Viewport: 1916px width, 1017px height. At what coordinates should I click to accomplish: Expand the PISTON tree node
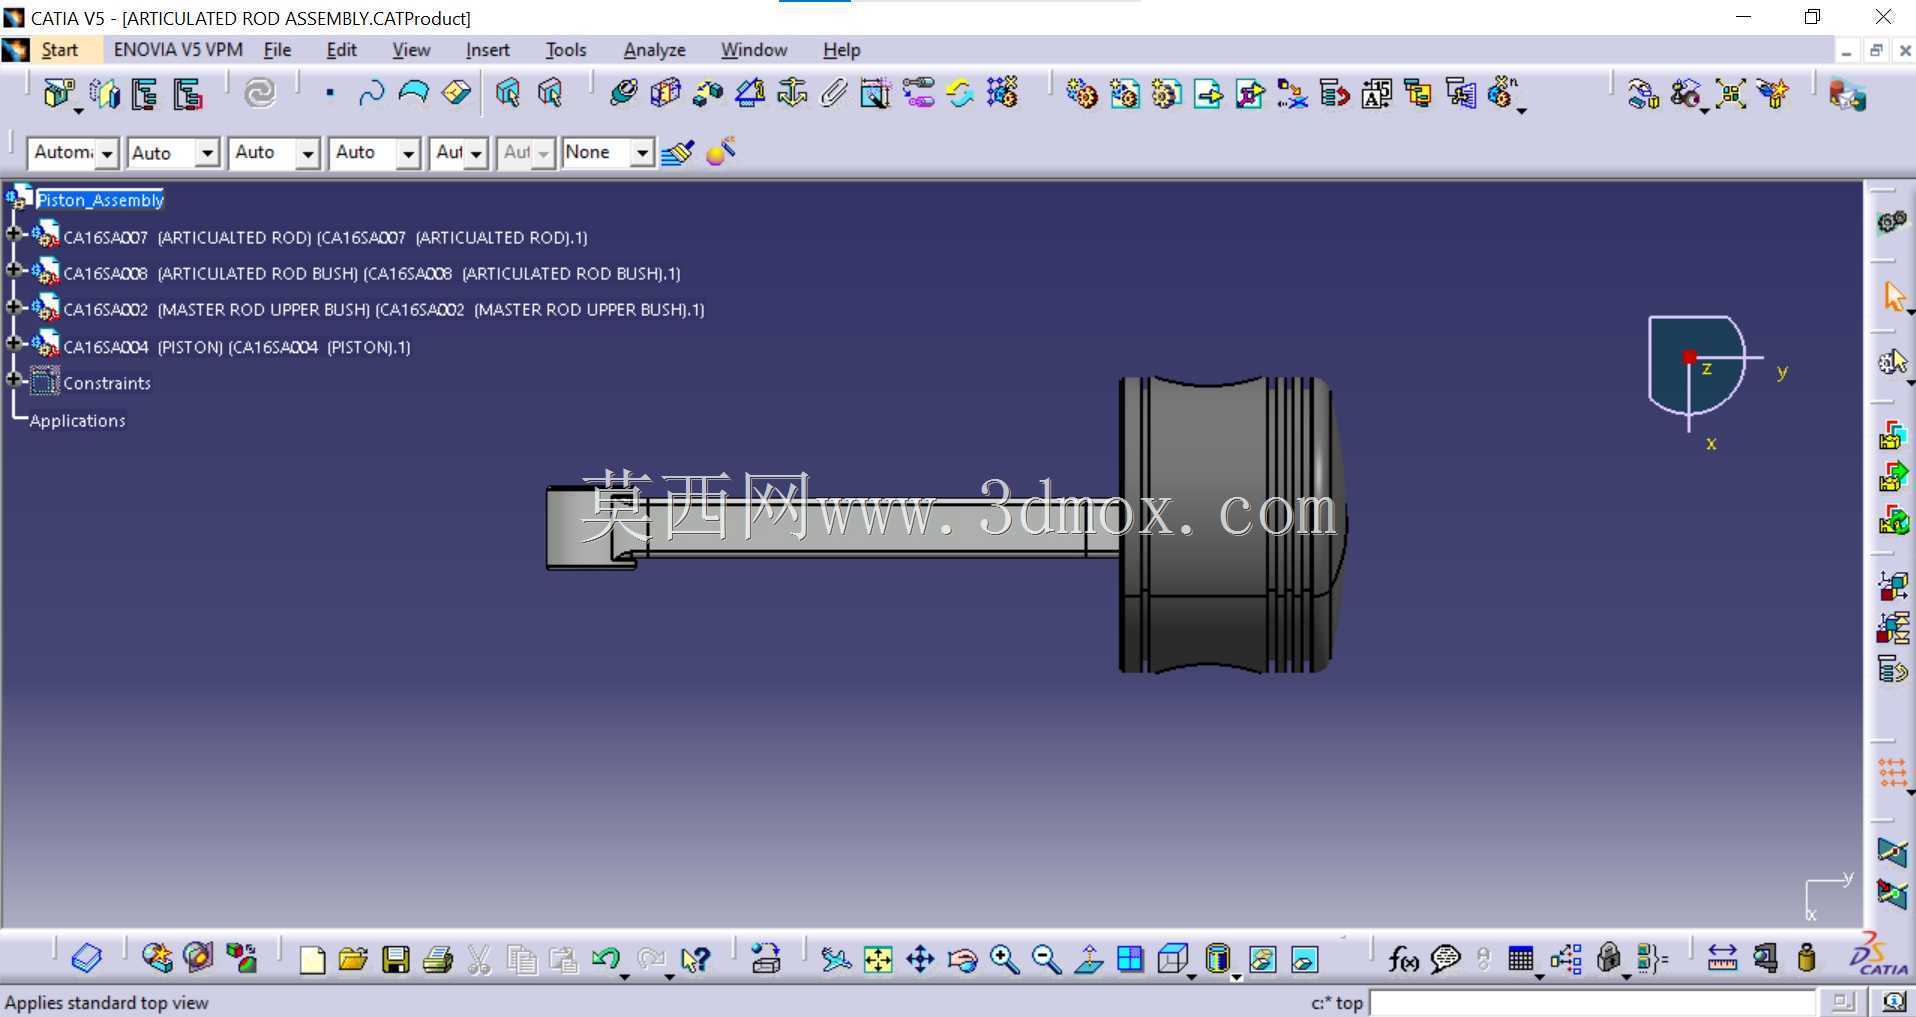coord(13,343)
